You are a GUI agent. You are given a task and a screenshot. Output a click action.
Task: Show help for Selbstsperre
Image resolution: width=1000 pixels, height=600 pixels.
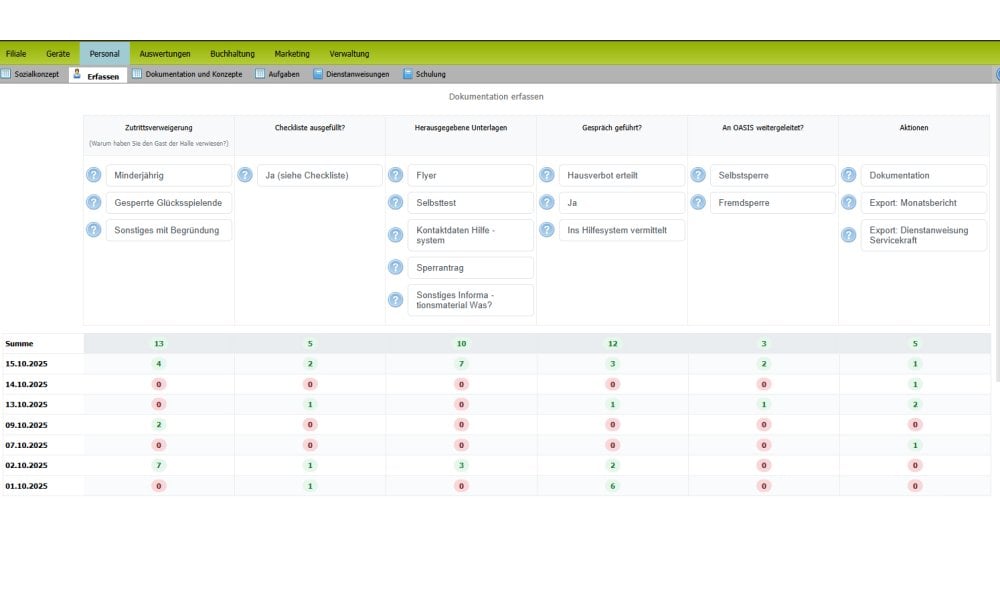click(x=698, y=175)
